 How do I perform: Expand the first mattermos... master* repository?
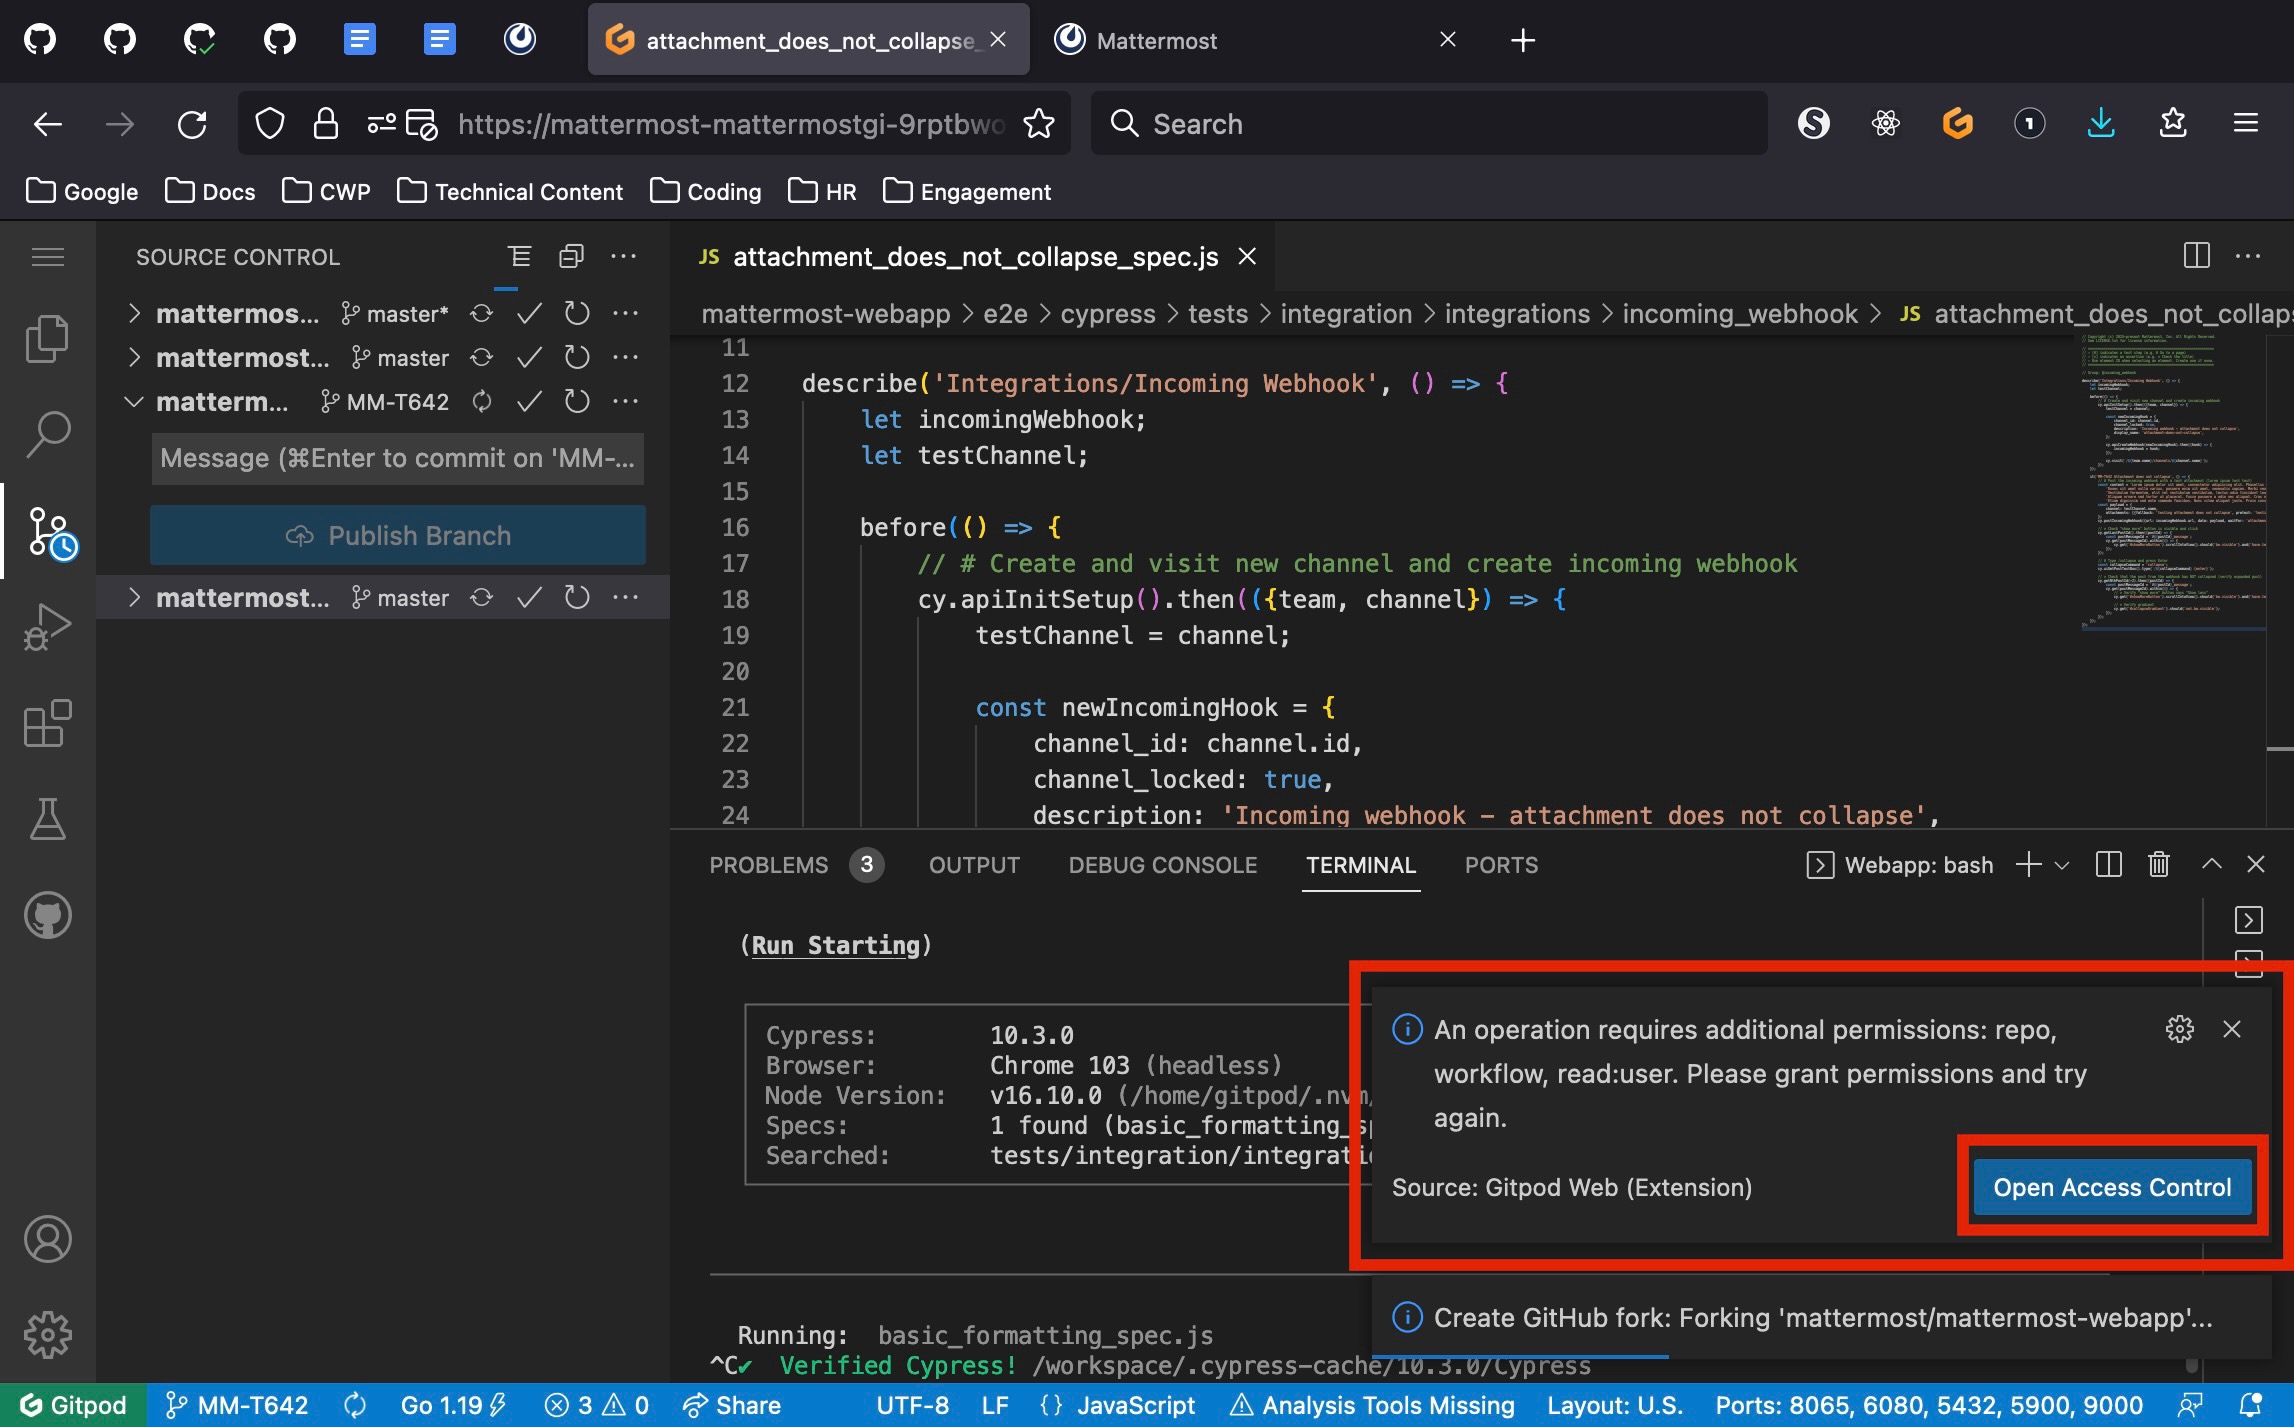134,313
